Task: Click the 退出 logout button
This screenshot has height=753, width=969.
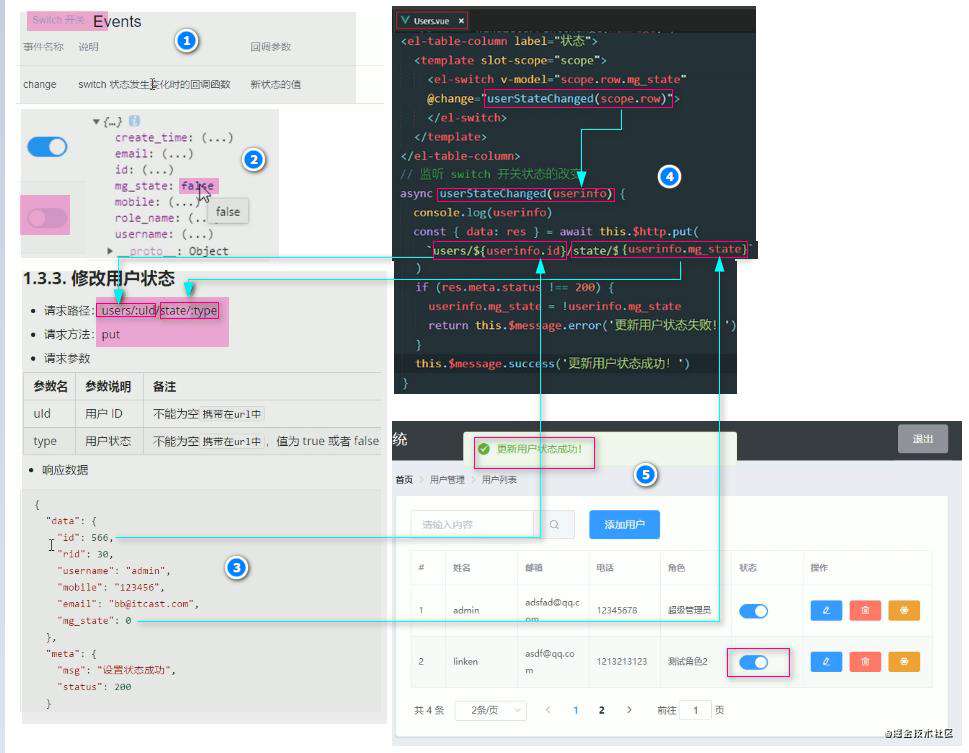Action: (923, 439)
